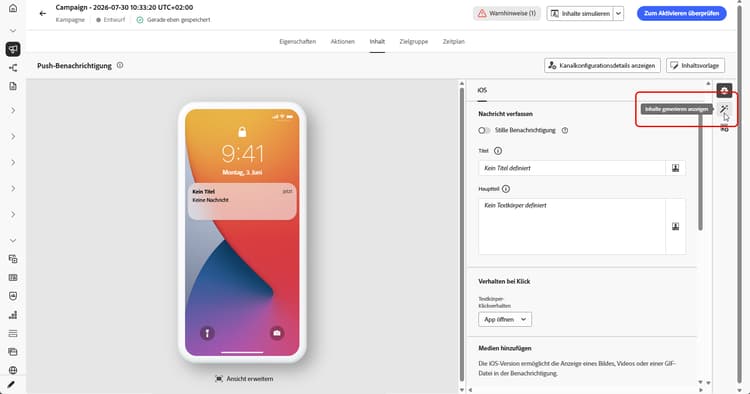
Task: Click into the Kein Titel definiert field
Action: [572, 168]
